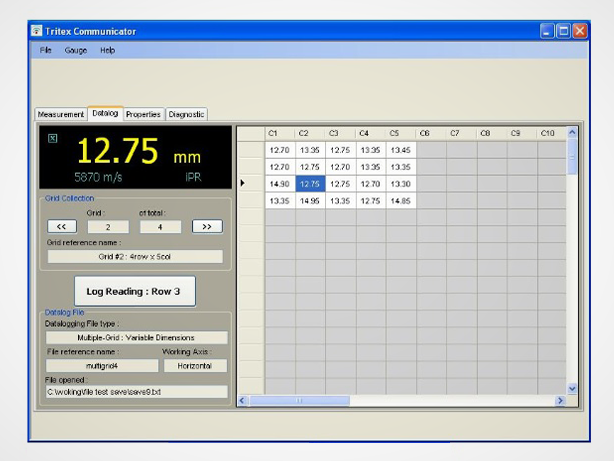Click the small X icon in the reading display
Image resolution: width=614 pixels, height=461 pixels.
click(52, 138)
